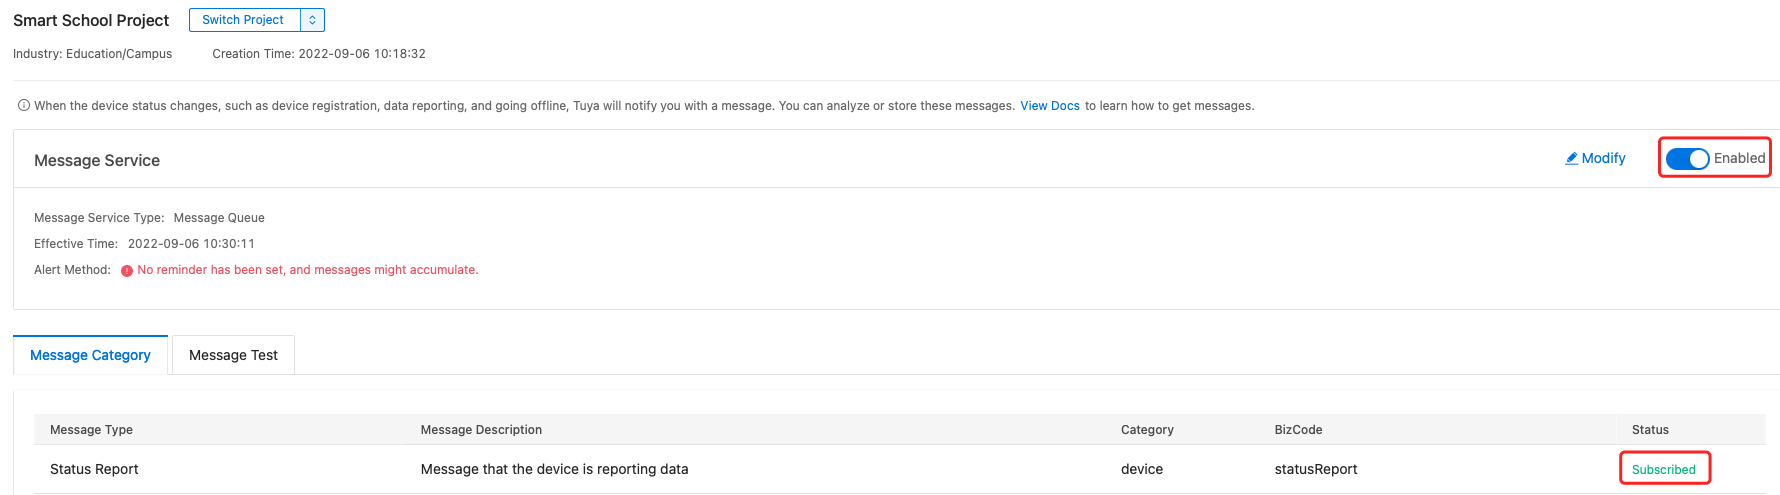Image resolution: width=1780 pixels, height=495 pixels.
Task: Select the Message Category tab
Action: coord(90,355)
